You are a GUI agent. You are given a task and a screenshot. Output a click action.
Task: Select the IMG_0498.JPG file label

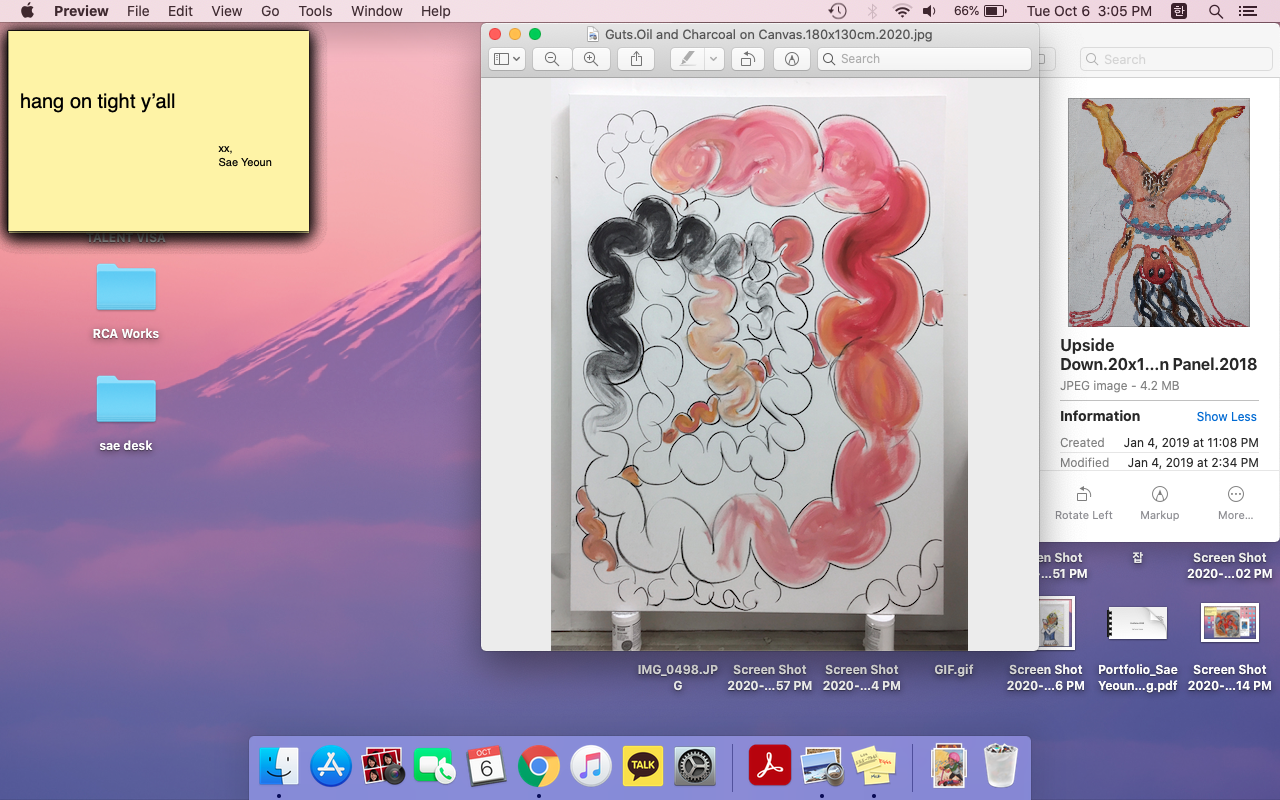[678, 678]
